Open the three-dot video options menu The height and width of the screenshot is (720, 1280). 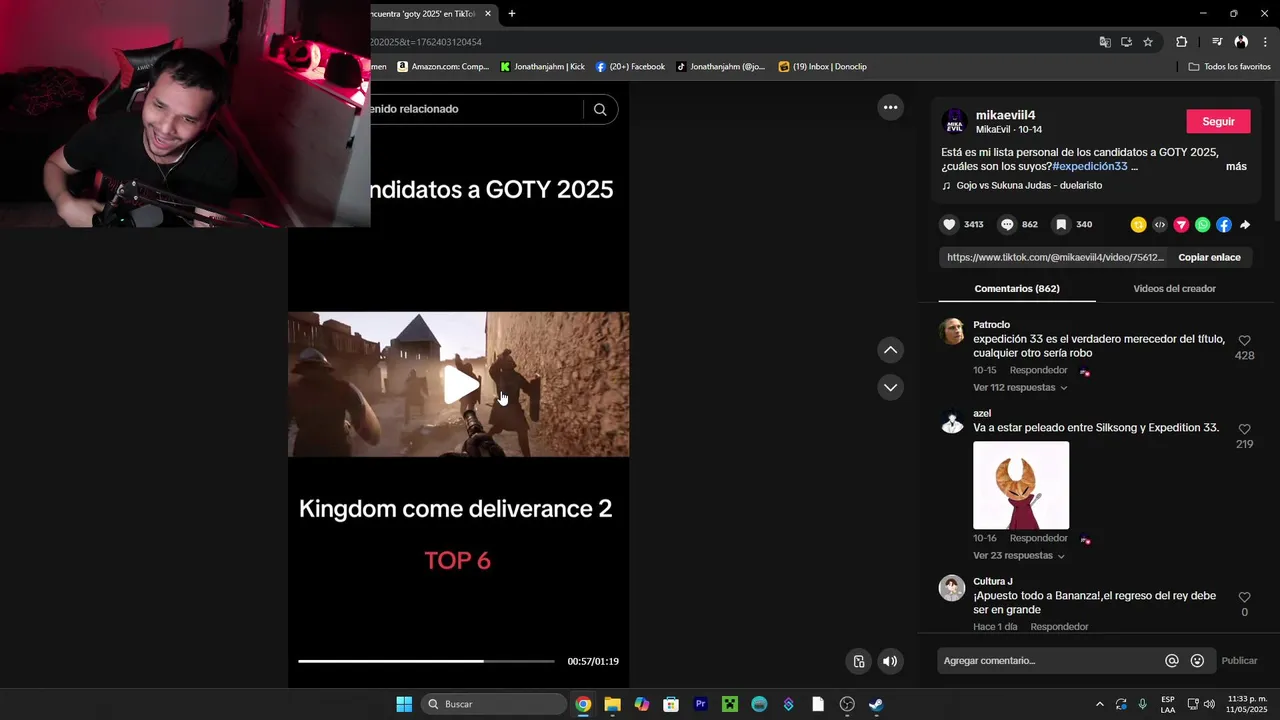click(x=890, y=107)
